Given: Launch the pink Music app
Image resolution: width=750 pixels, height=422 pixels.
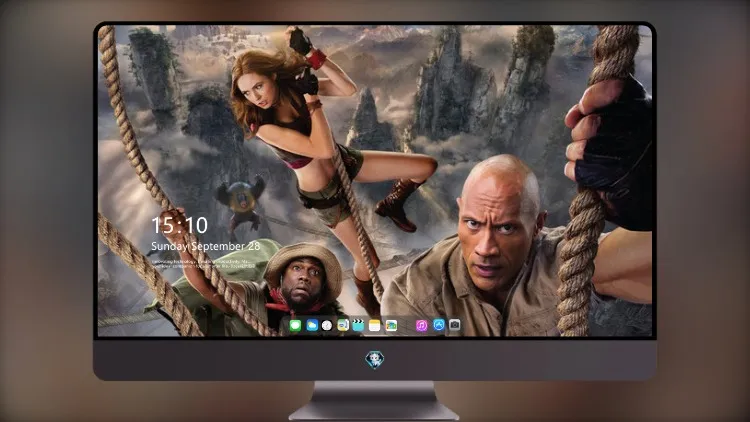Looking at the screenshot, I should point(421,325).
